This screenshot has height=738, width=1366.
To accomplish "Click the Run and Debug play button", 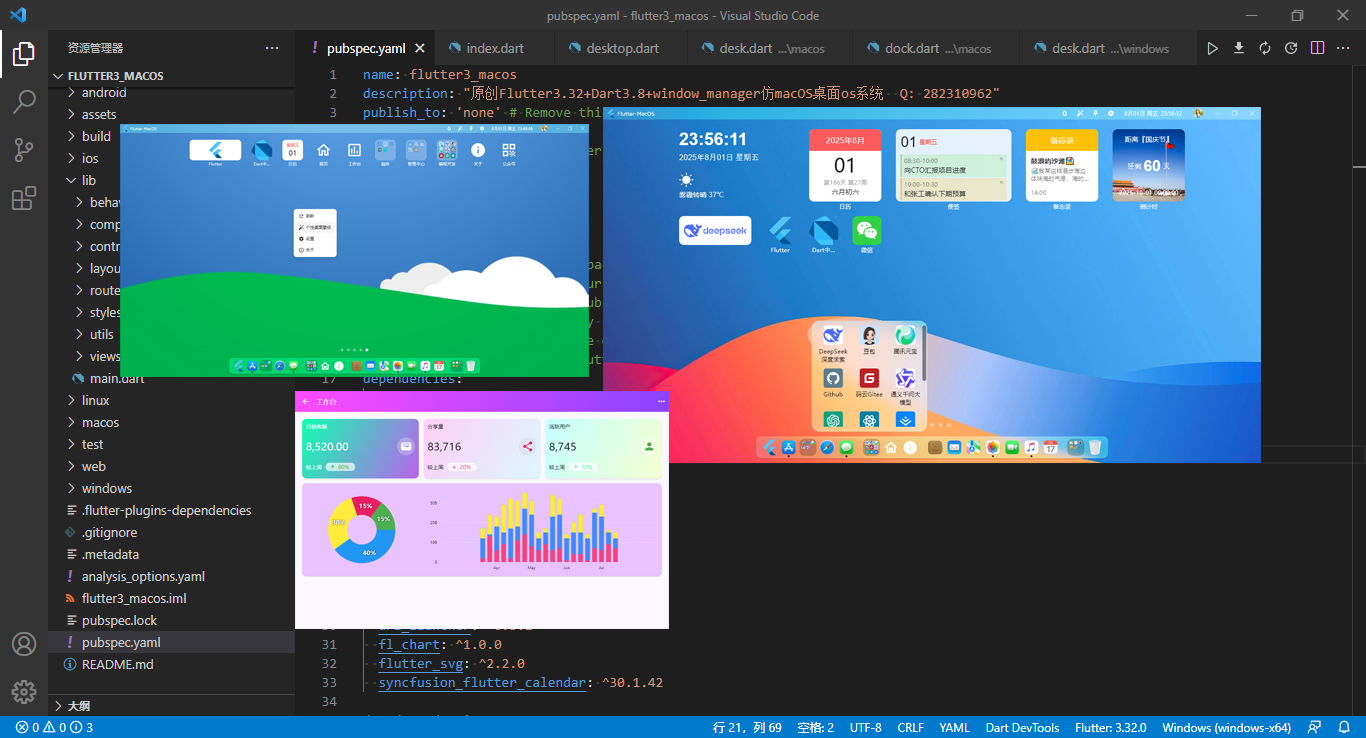I will 1212,47.
